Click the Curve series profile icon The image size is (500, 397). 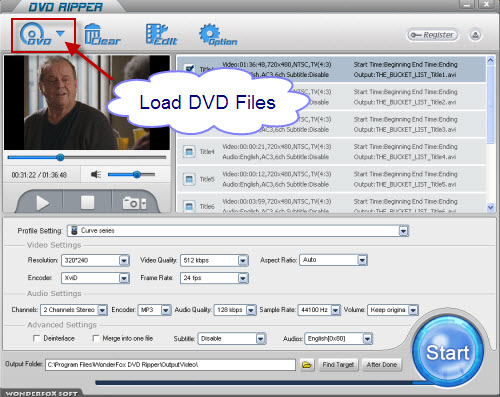[75, 231]
